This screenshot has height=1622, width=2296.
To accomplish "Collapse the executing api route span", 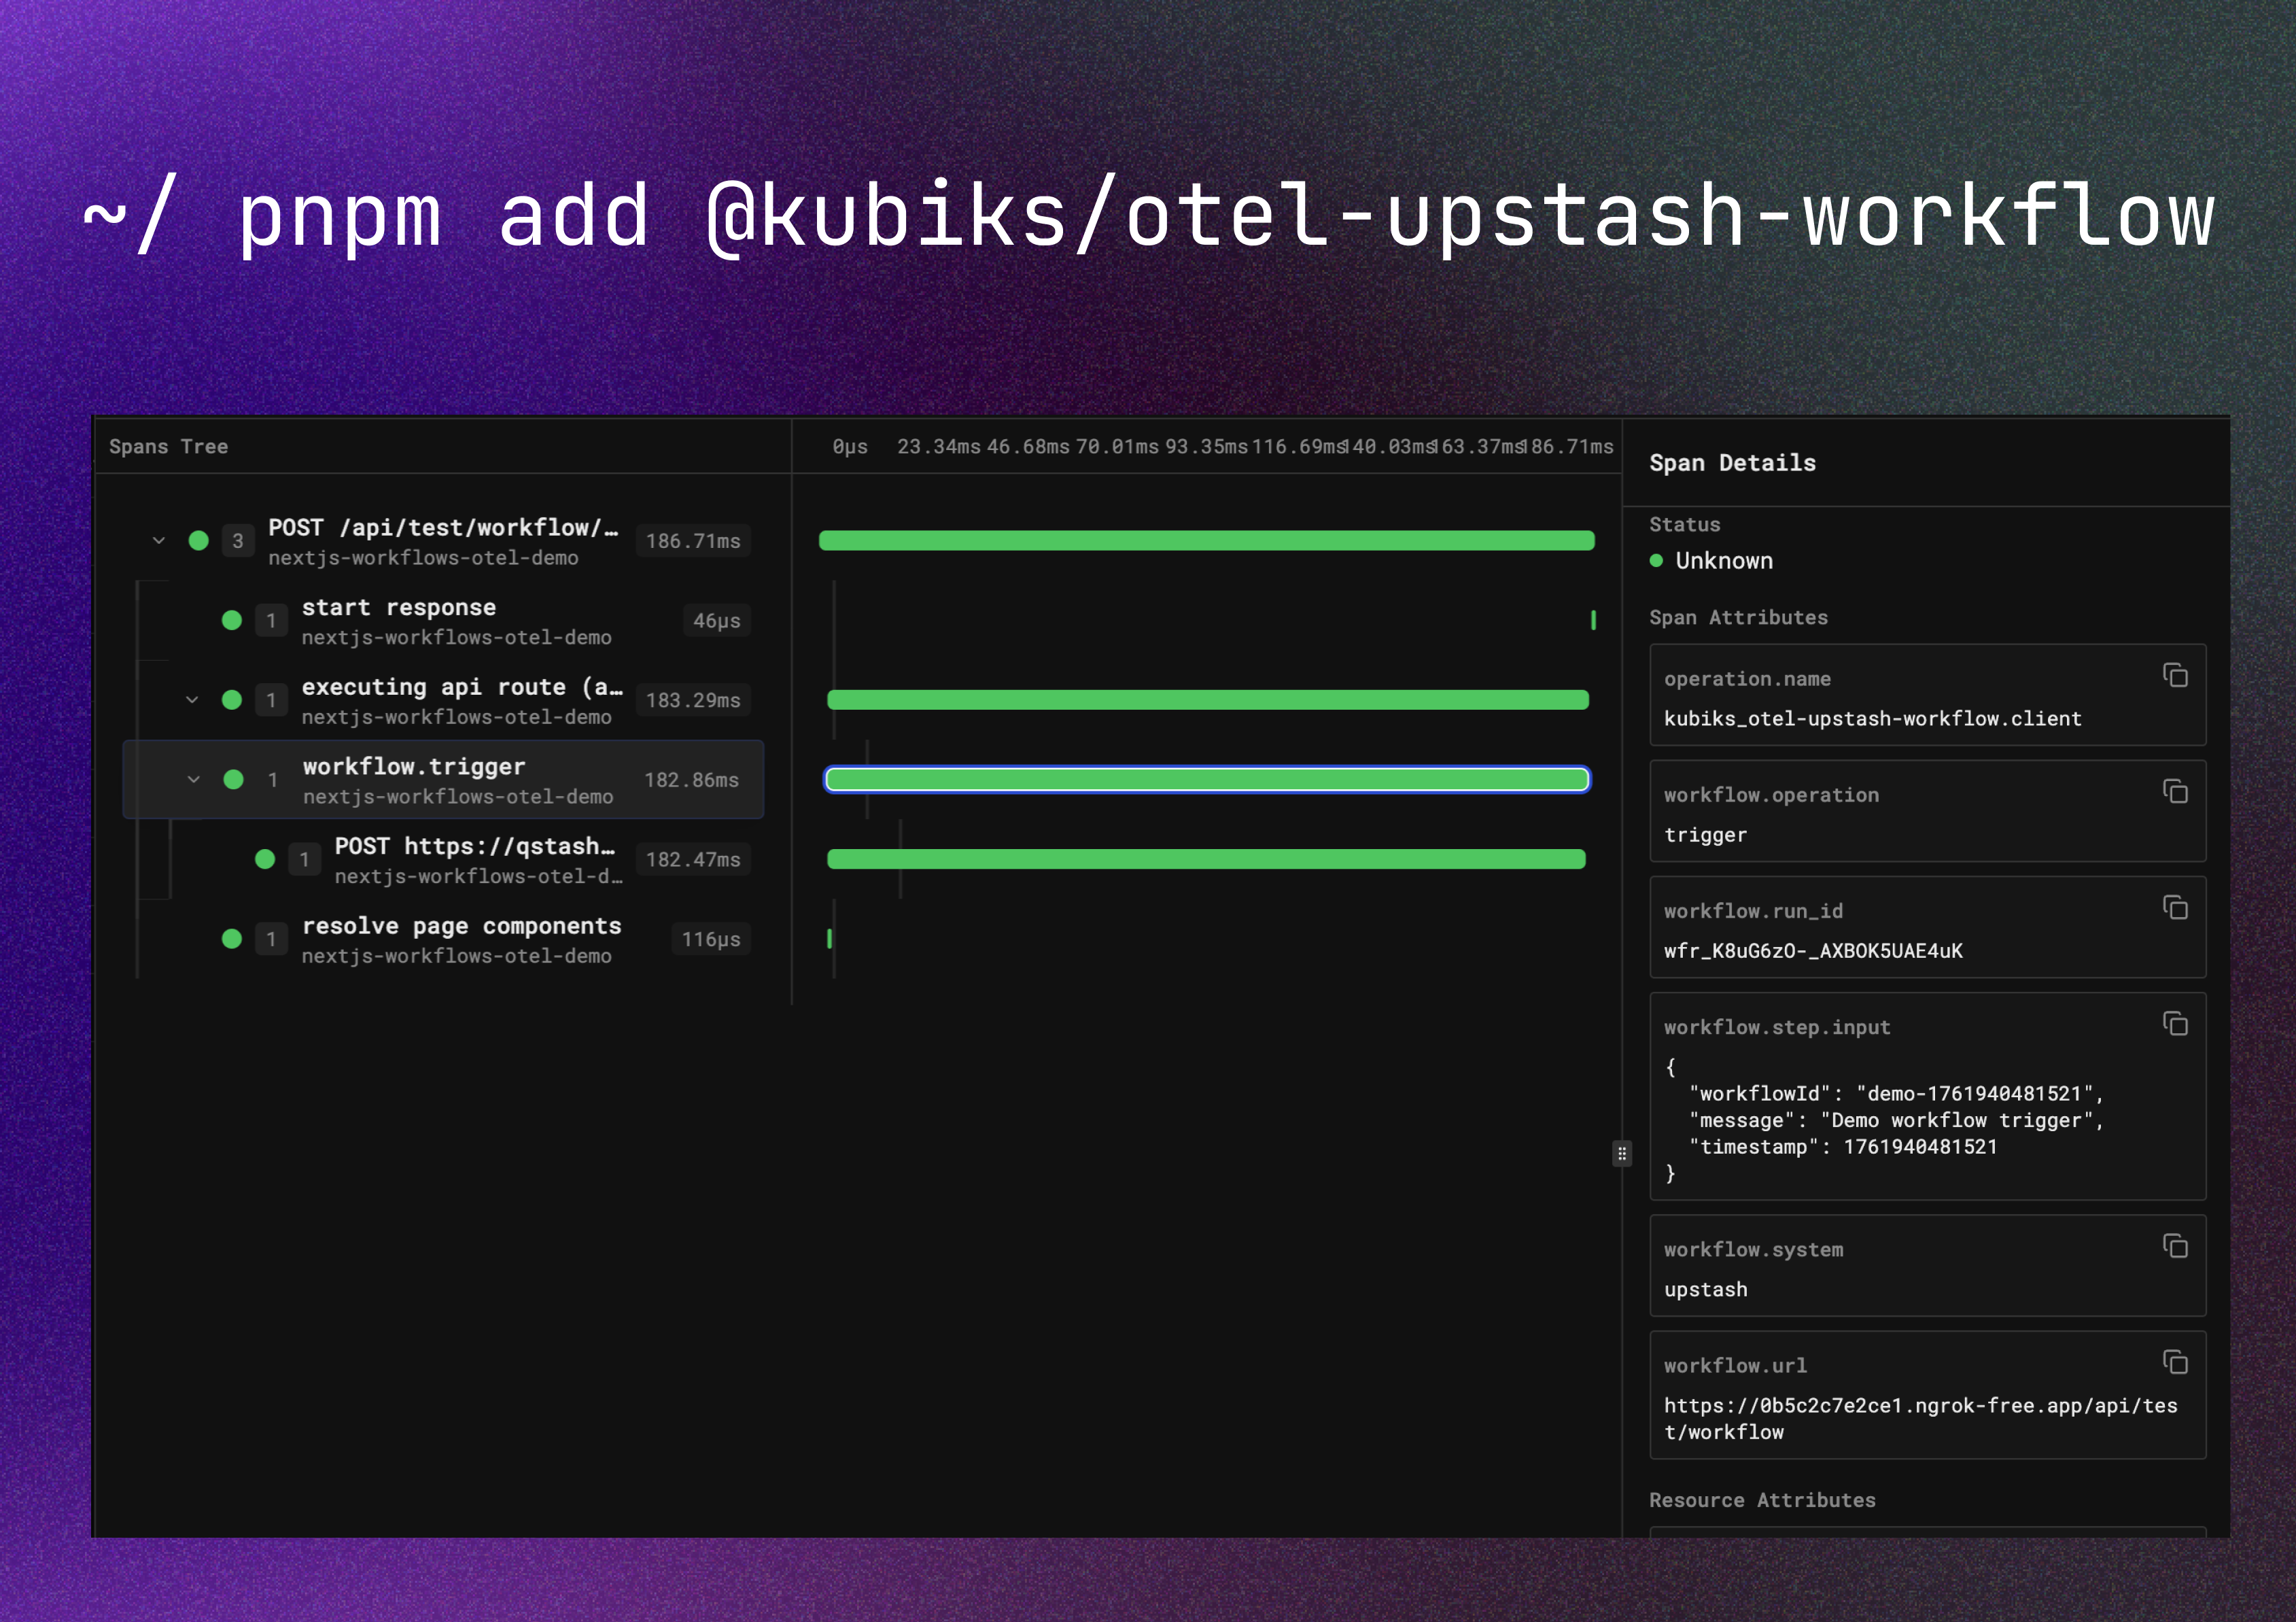I will point(192,700).
